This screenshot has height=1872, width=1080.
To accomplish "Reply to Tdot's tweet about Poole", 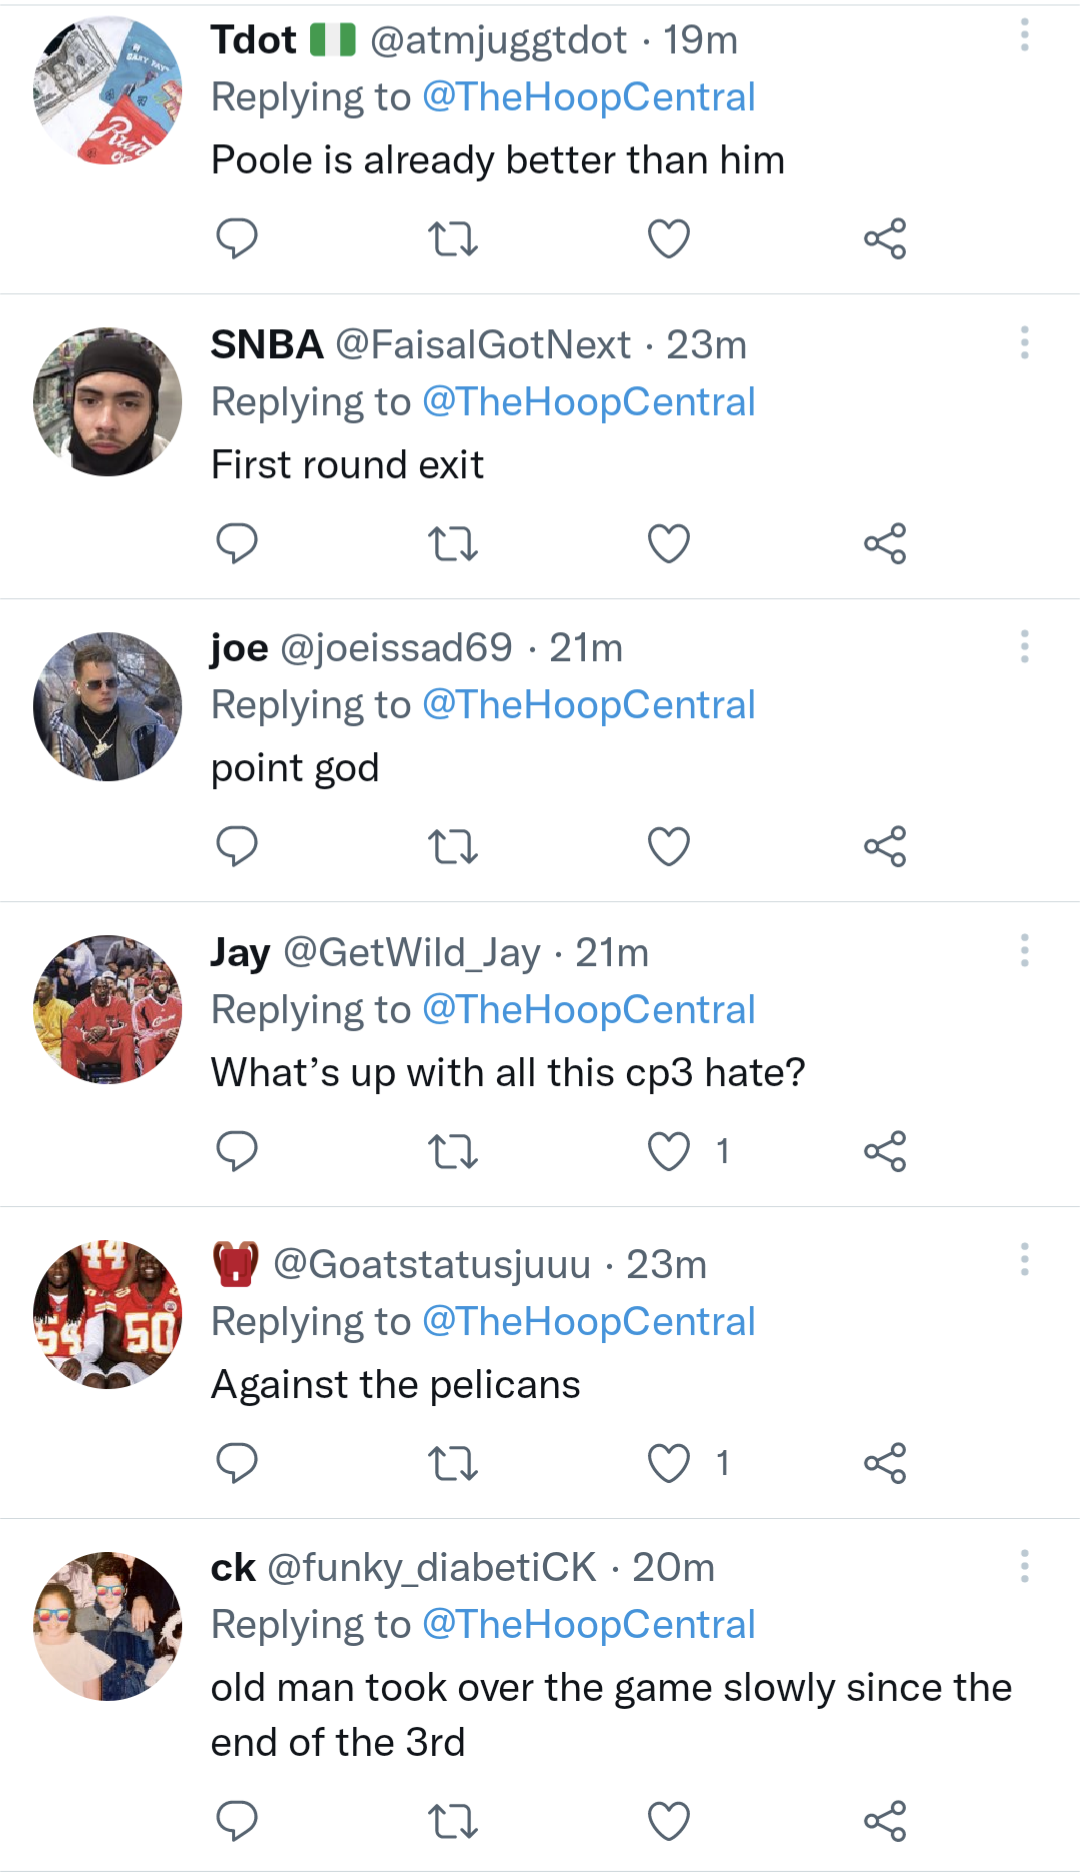I will (237, 239).
